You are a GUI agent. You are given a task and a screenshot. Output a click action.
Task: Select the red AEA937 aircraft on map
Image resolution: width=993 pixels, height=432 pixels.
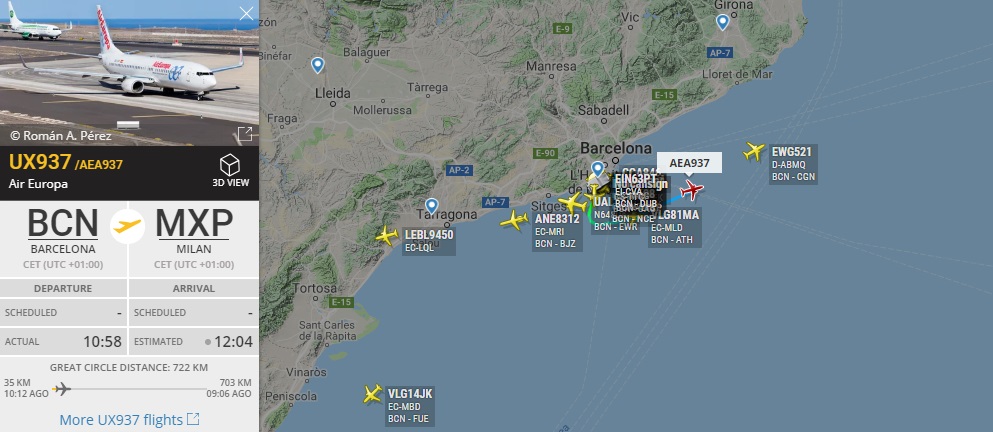[692, 189]
